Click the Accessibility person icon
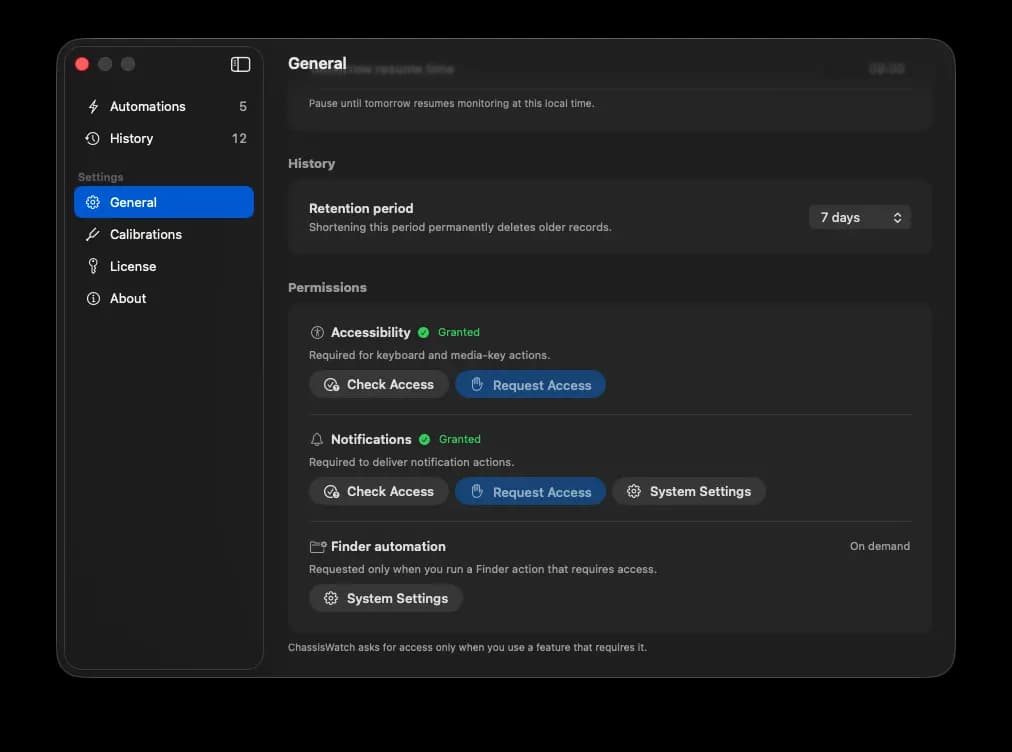The width and height of the screenshot is (1012, 752). pyautogui.click(x=317, y=332)
